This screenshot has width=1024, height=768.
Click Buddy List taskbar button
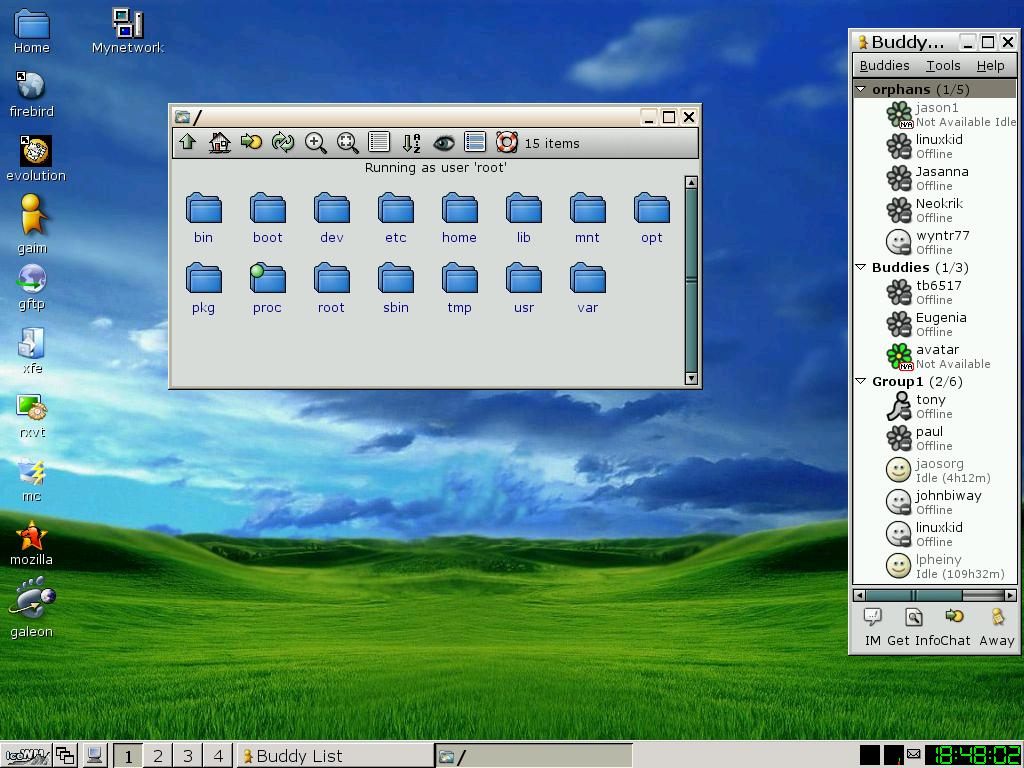click(335, 756)
